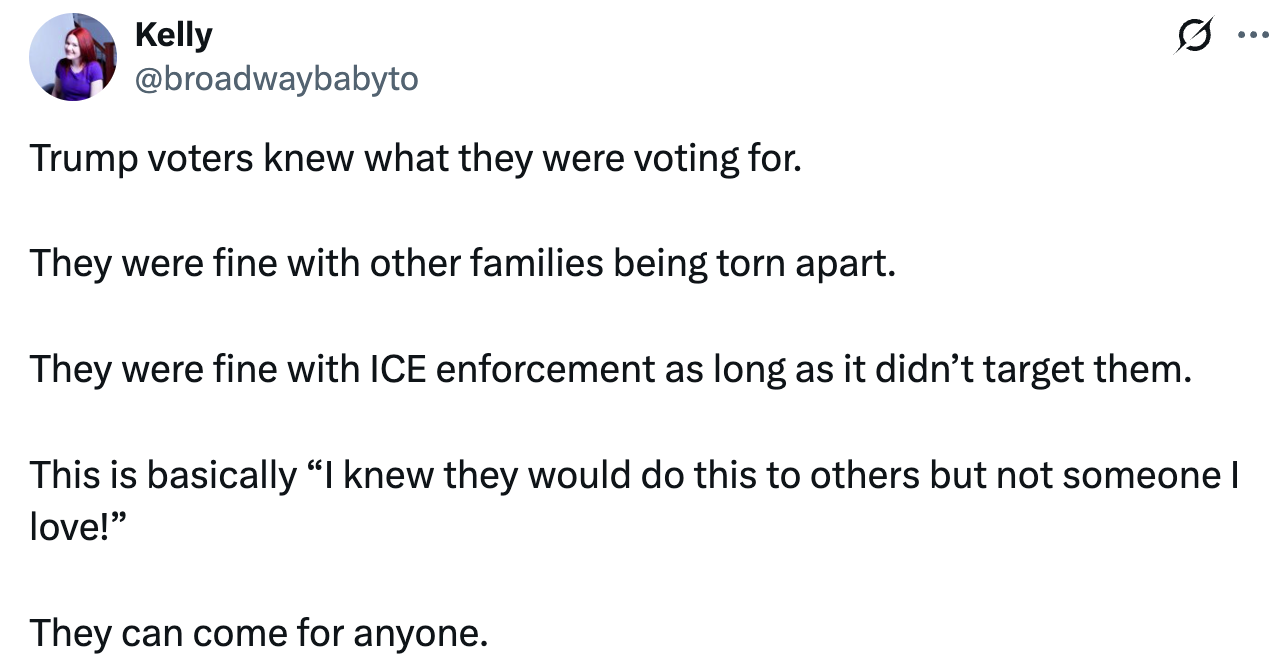Open Kelly's red-haired profile avatar
The image size is (1280, 662).
point(73,57)
